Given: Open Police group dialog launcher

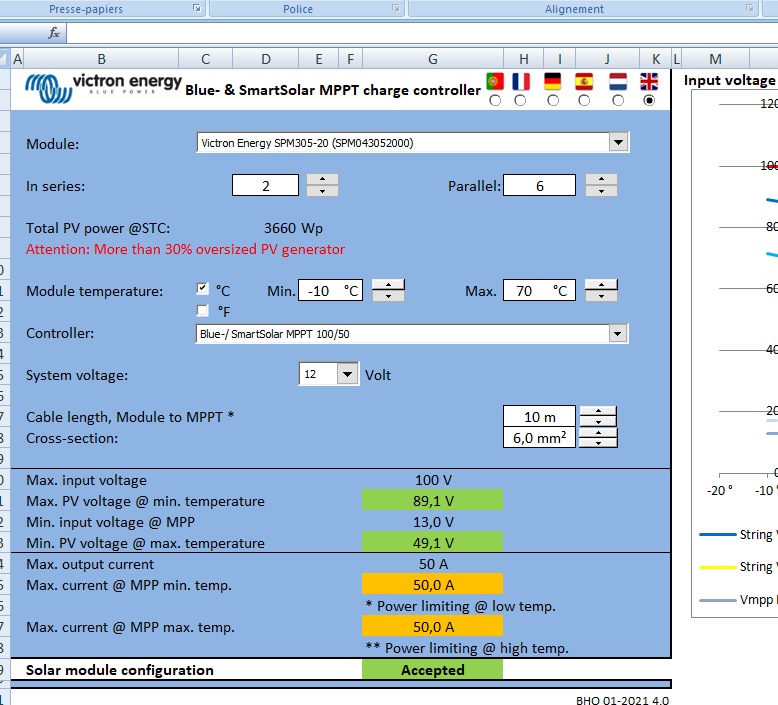Looking at the screenshot, I should point(395,8).
